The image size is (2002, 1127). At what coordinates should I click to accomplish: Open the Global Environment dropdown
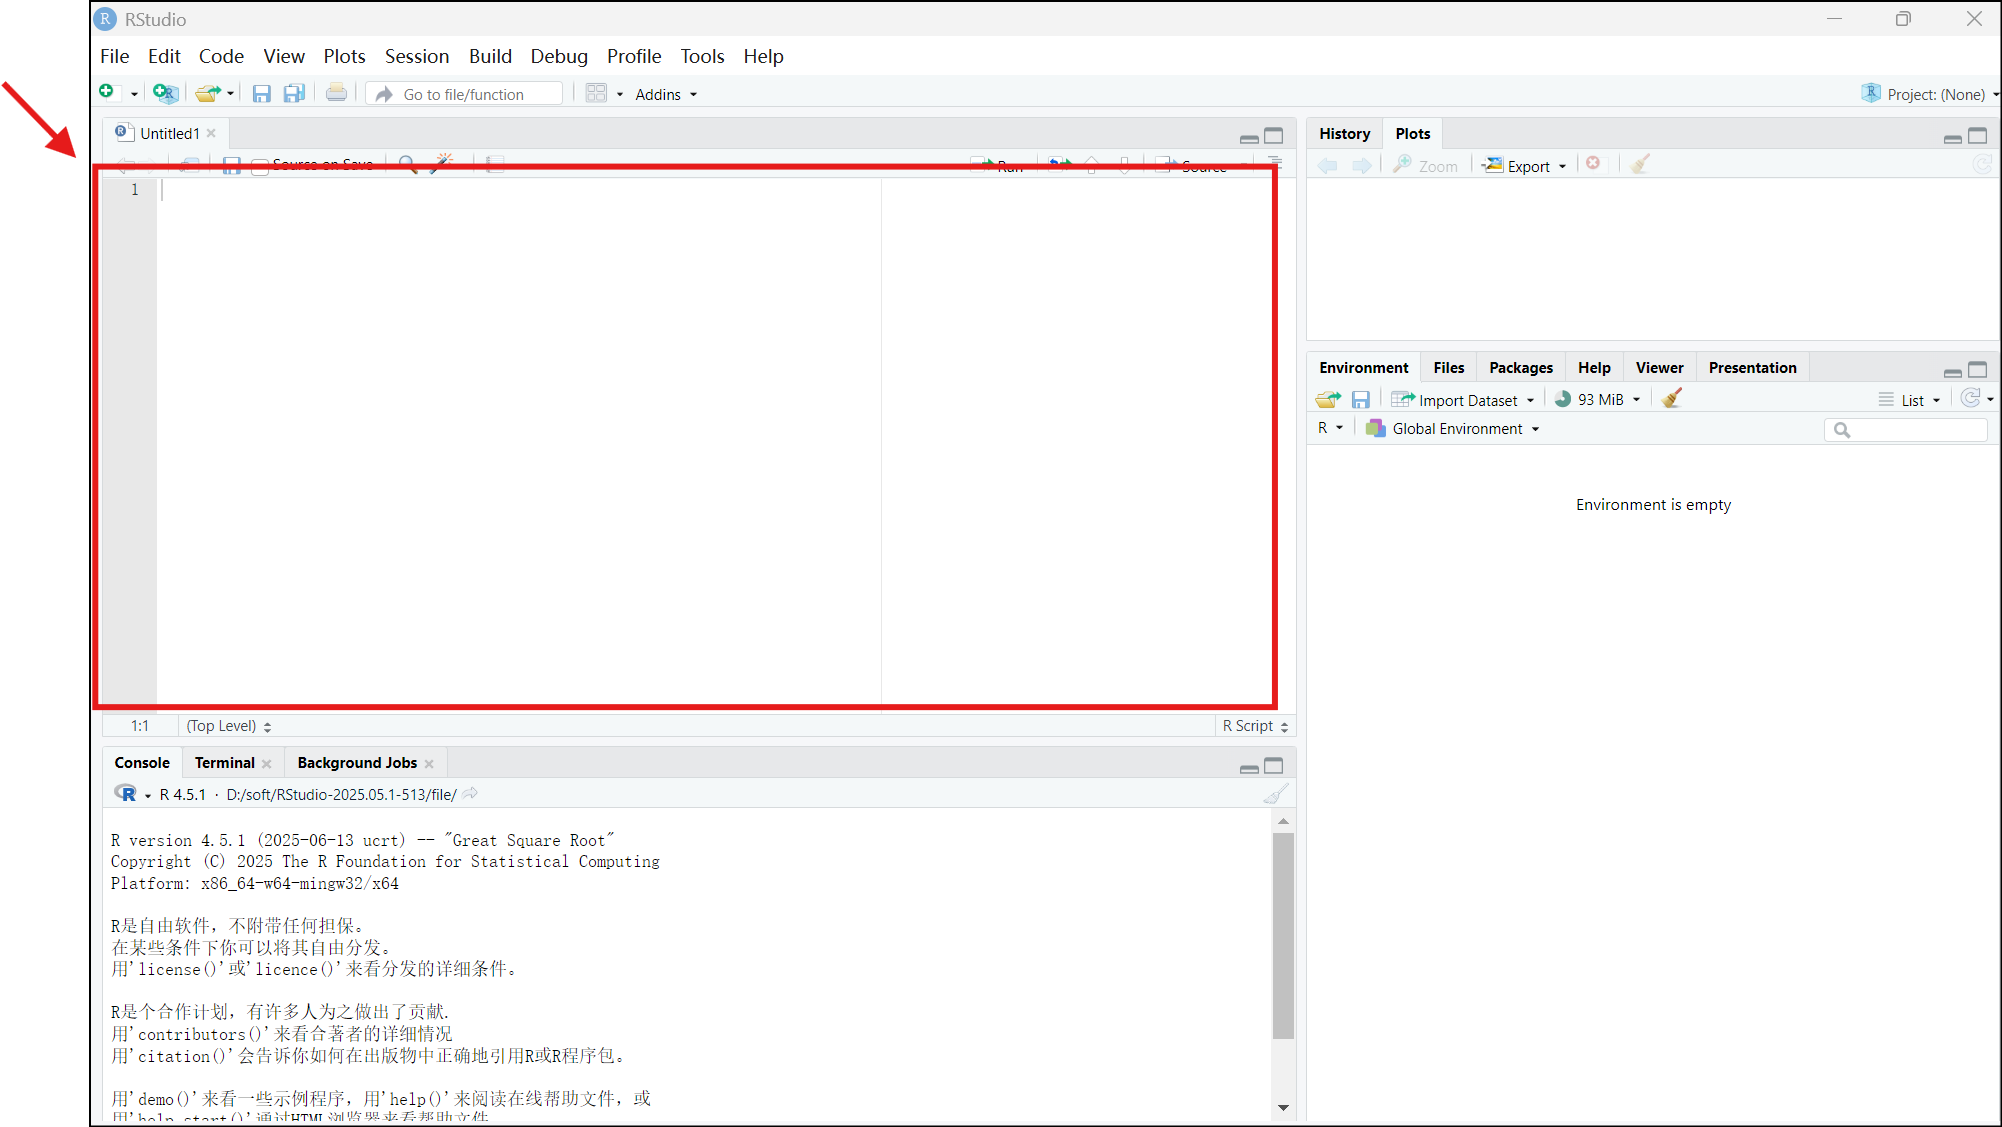1457,429
